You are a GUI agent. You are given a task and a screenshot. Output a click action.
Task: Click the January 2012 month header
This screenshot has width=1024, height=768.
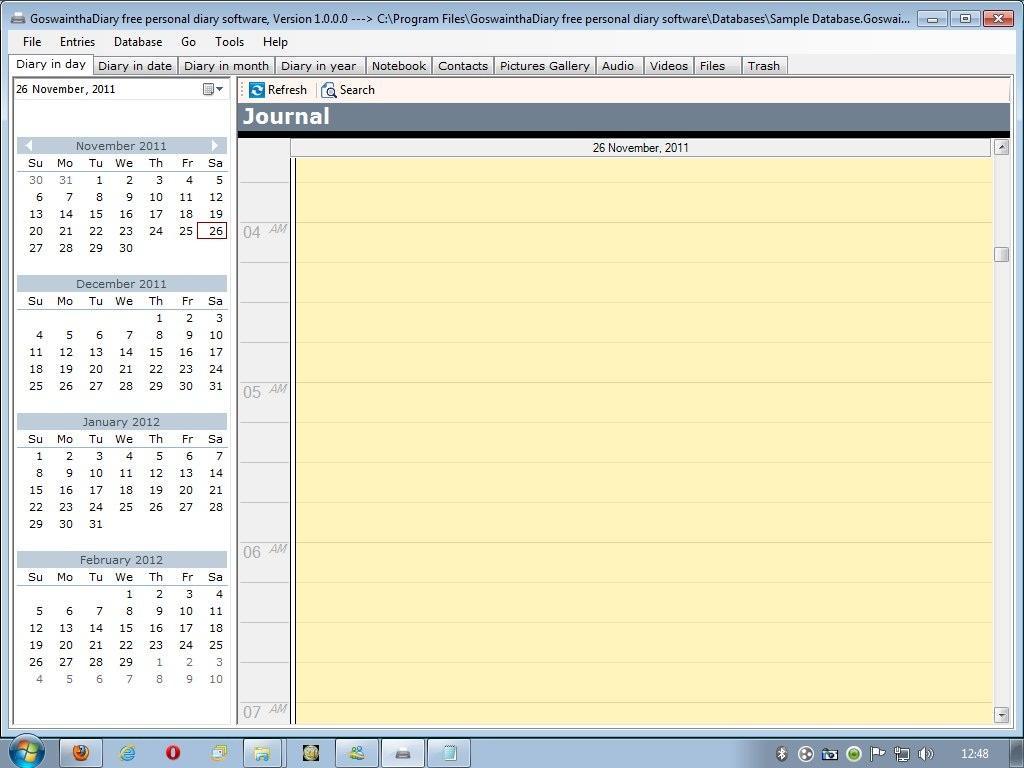121,422
